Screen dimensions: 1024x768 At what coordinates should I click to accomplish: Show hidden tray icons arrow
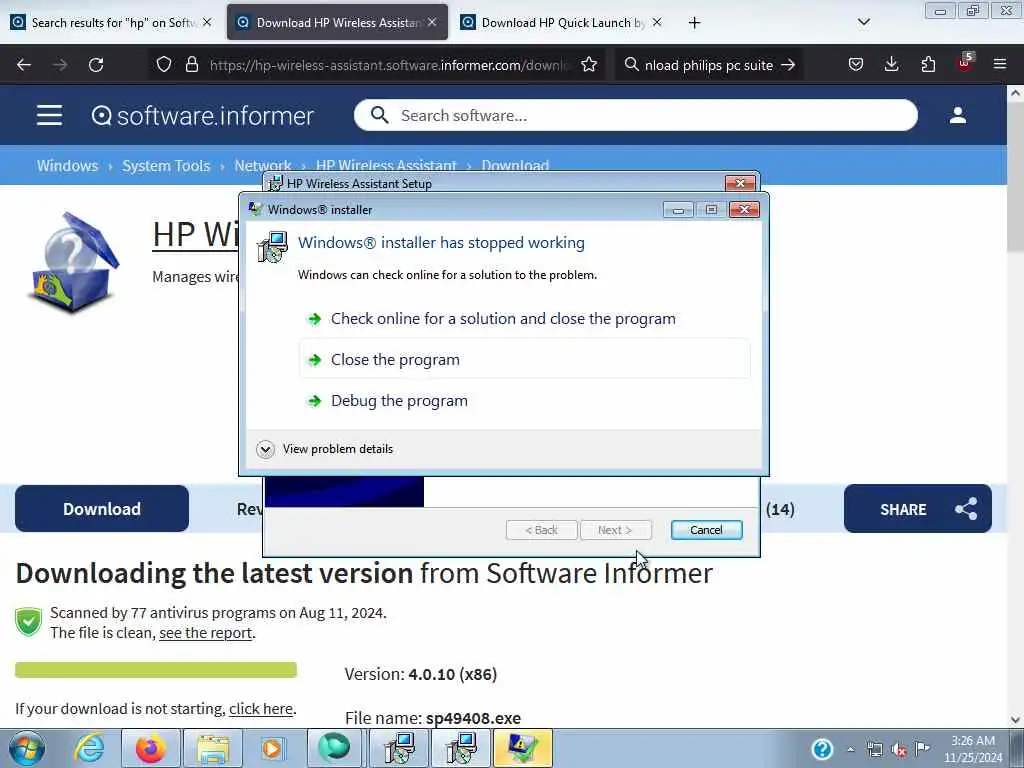tap(851, 750)
